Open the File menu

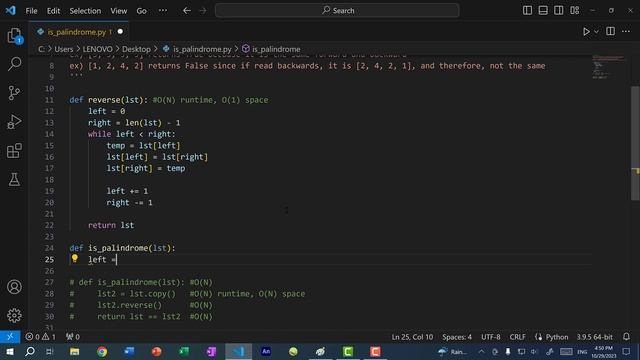click(x=31, y=11)
